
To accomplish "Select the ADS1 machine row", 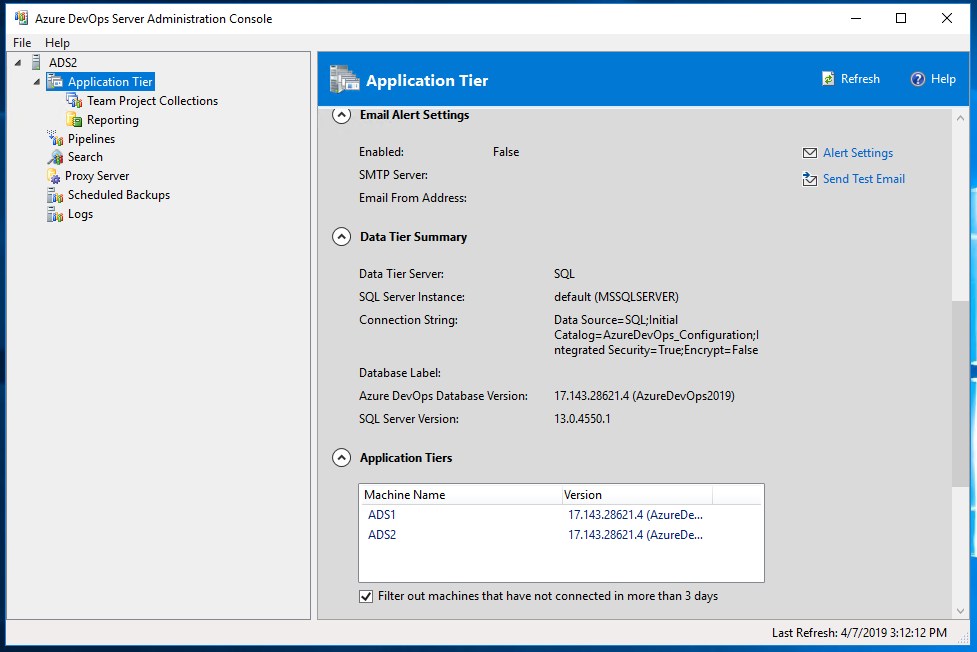I will tap(561, 515).
